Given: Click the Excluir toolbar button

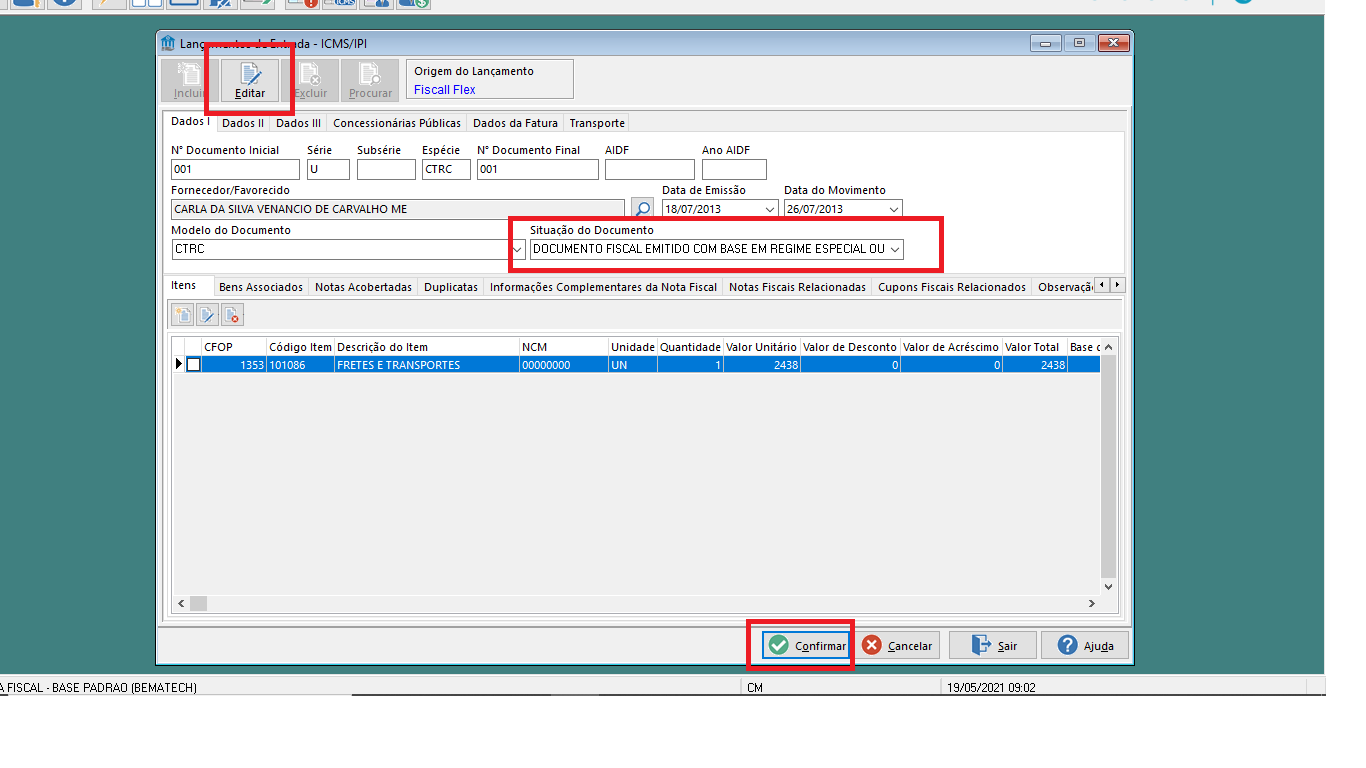Looking at the screenshot, I should (x=310, y=81).
